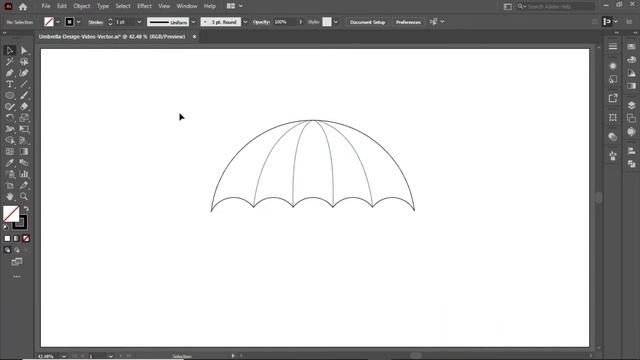640x360 pixels.
Task: Set paint mode to Color
Action: [7, 238]
